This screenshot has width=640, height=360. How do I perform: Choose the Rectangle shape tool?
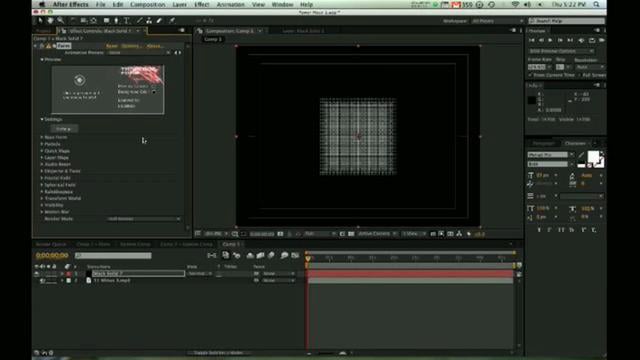(106, 20)
